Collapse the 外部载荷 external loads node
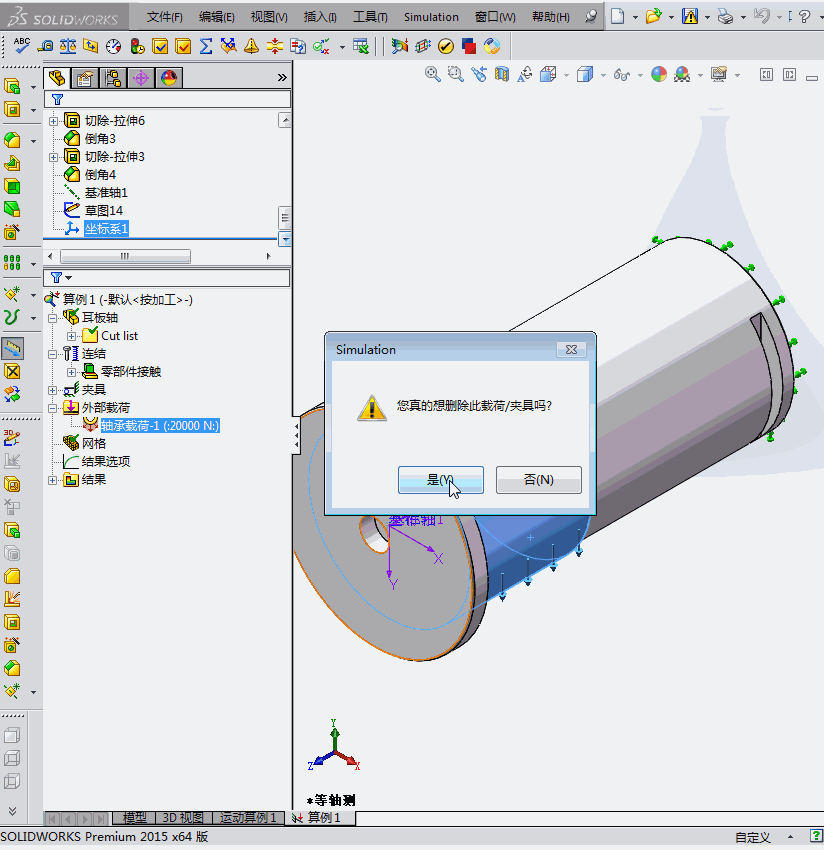824x850 pixels. [53, 408]
